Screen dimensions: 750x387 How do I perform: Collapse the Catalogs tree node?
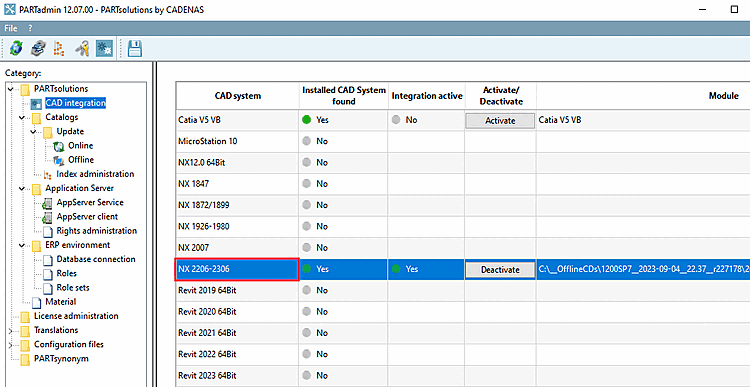(x=22, y=118)
